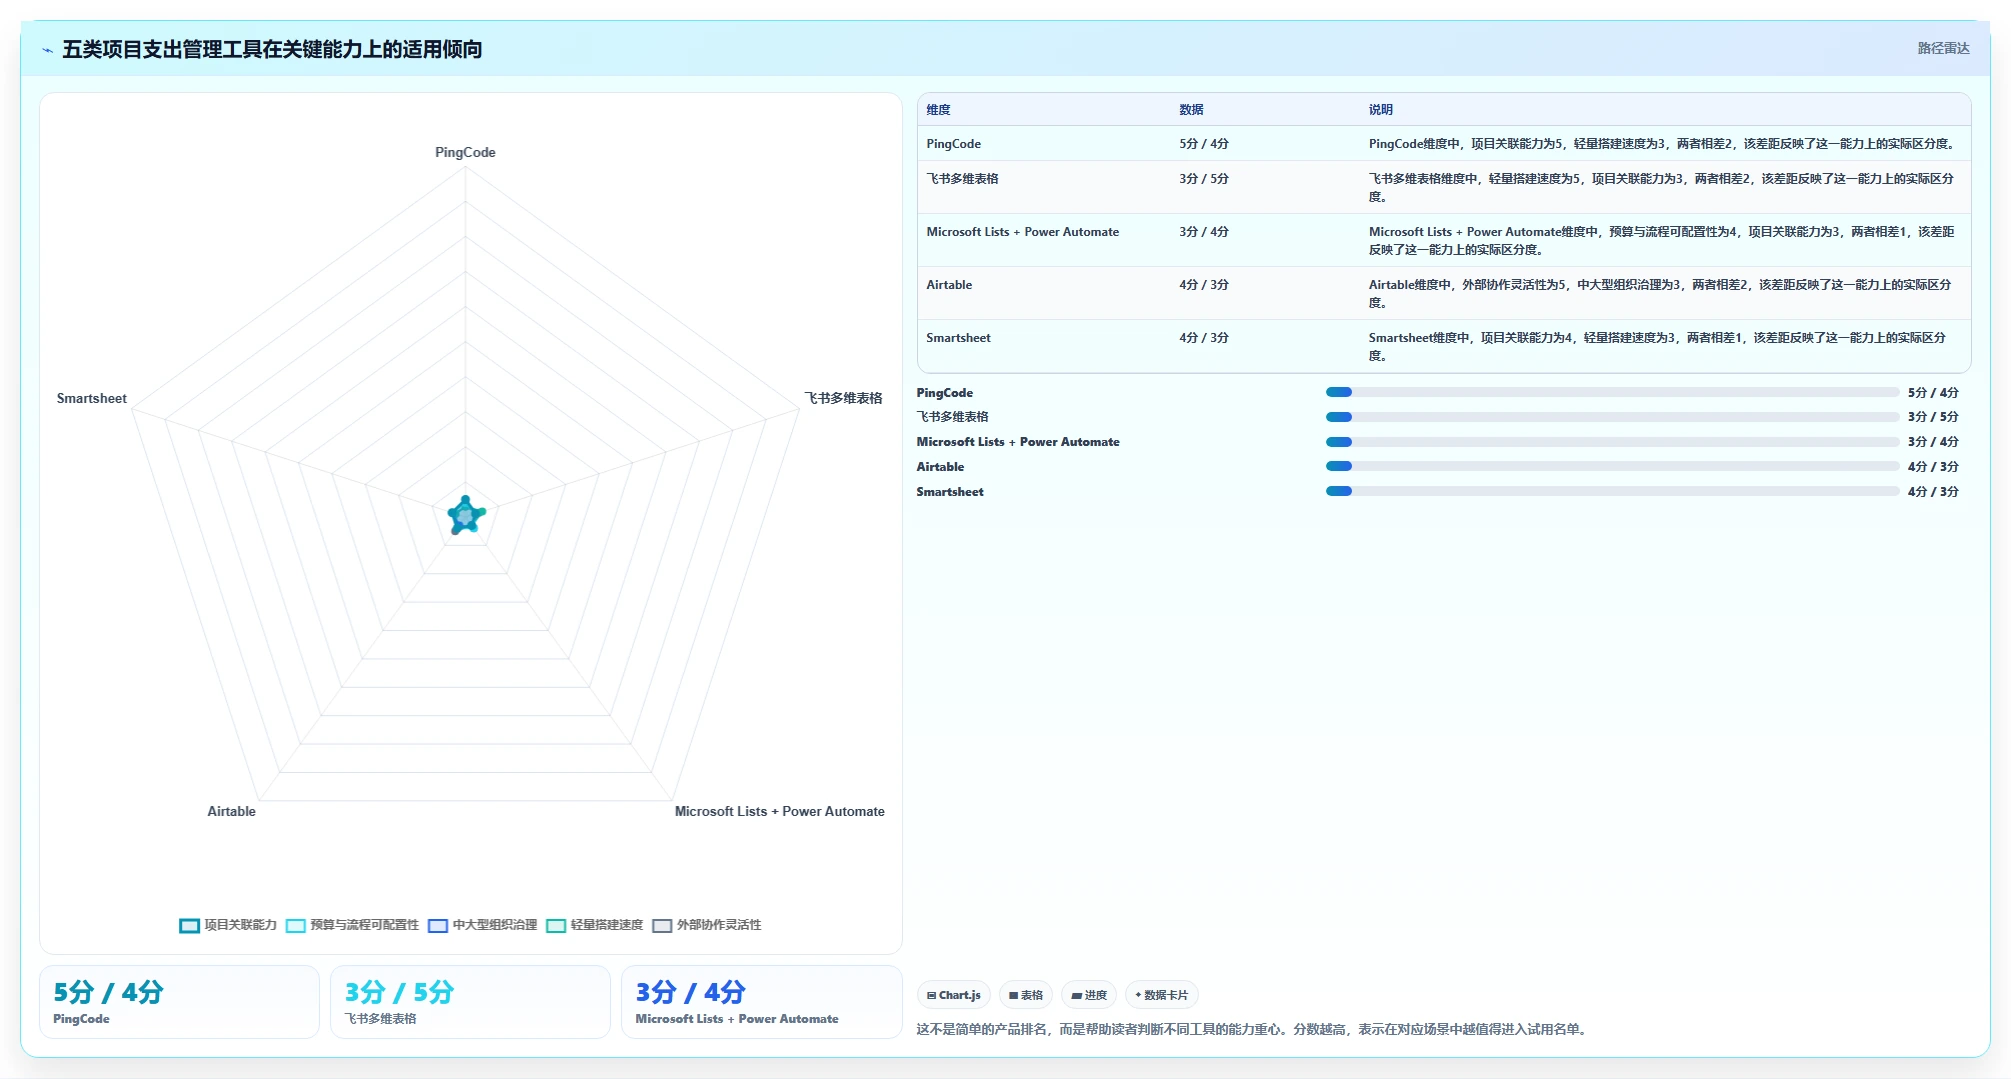Click the radar chart data polygon
The image size is (2011, 1079).
[x=465, y=516]
